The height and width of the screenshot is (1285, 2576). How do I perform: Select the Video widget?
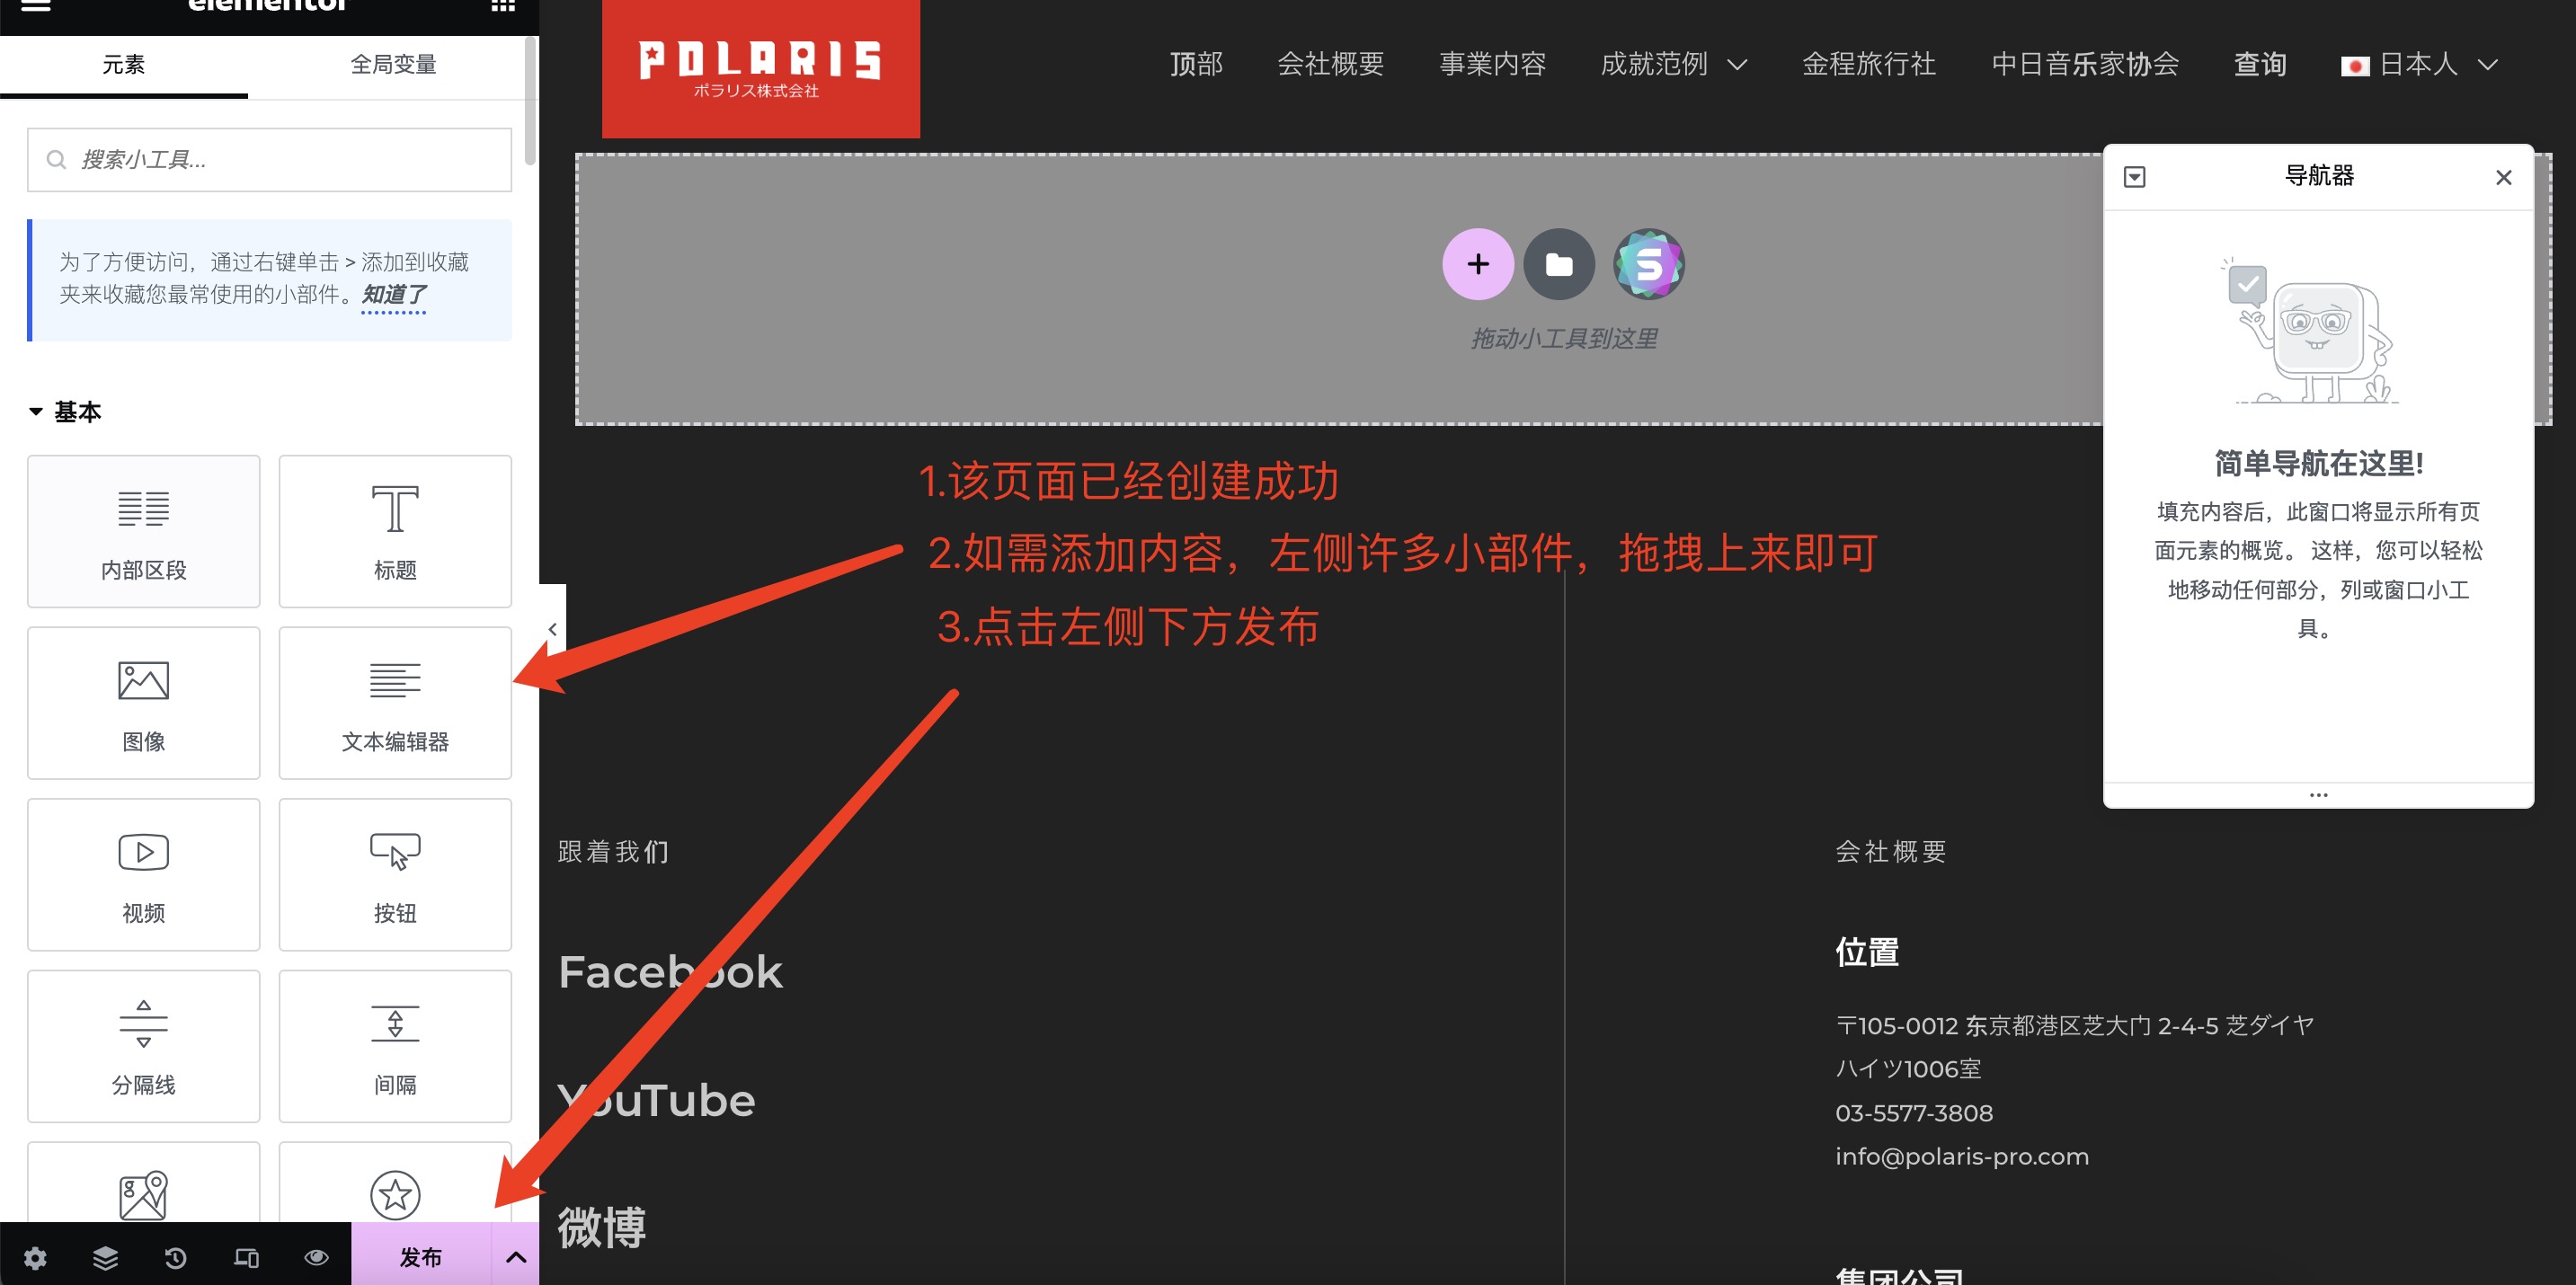pyautogui.click(x=144, y=874)
